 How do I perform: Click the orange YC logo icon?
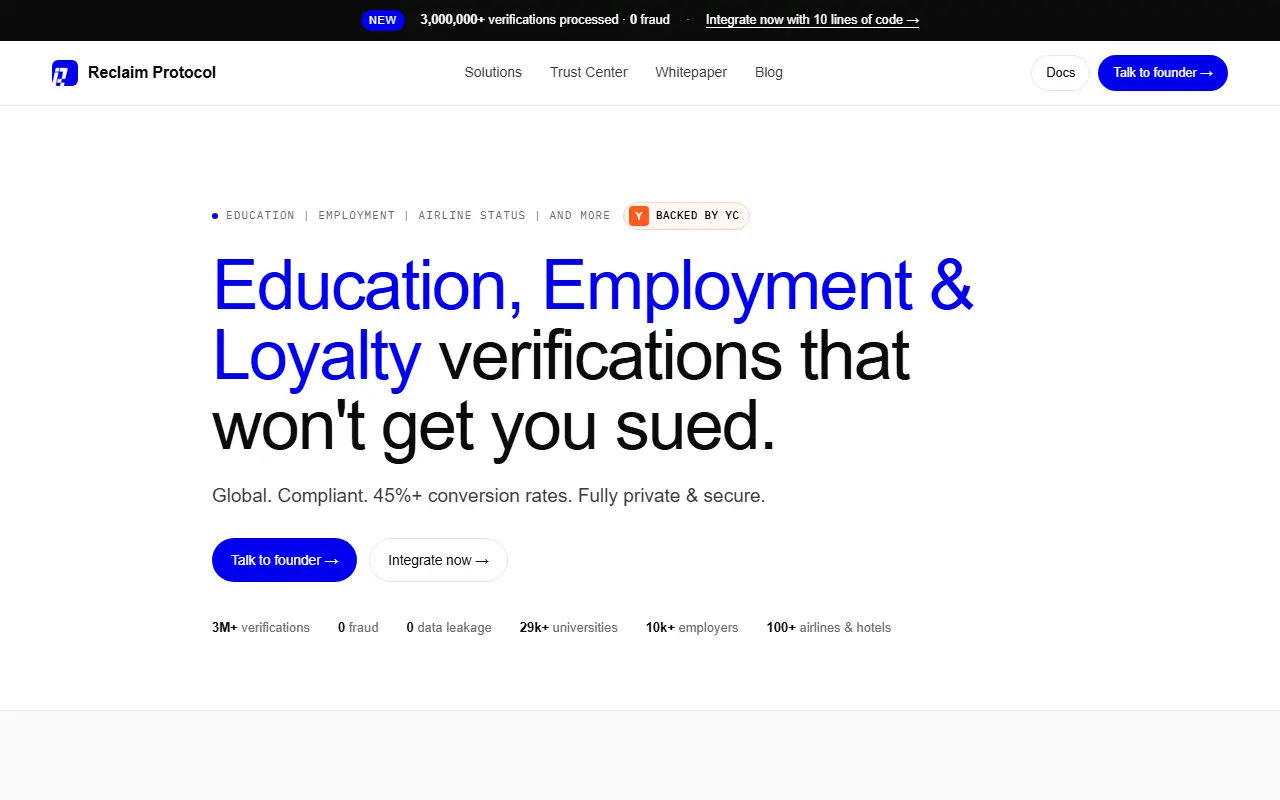click(x=639, y=216)
